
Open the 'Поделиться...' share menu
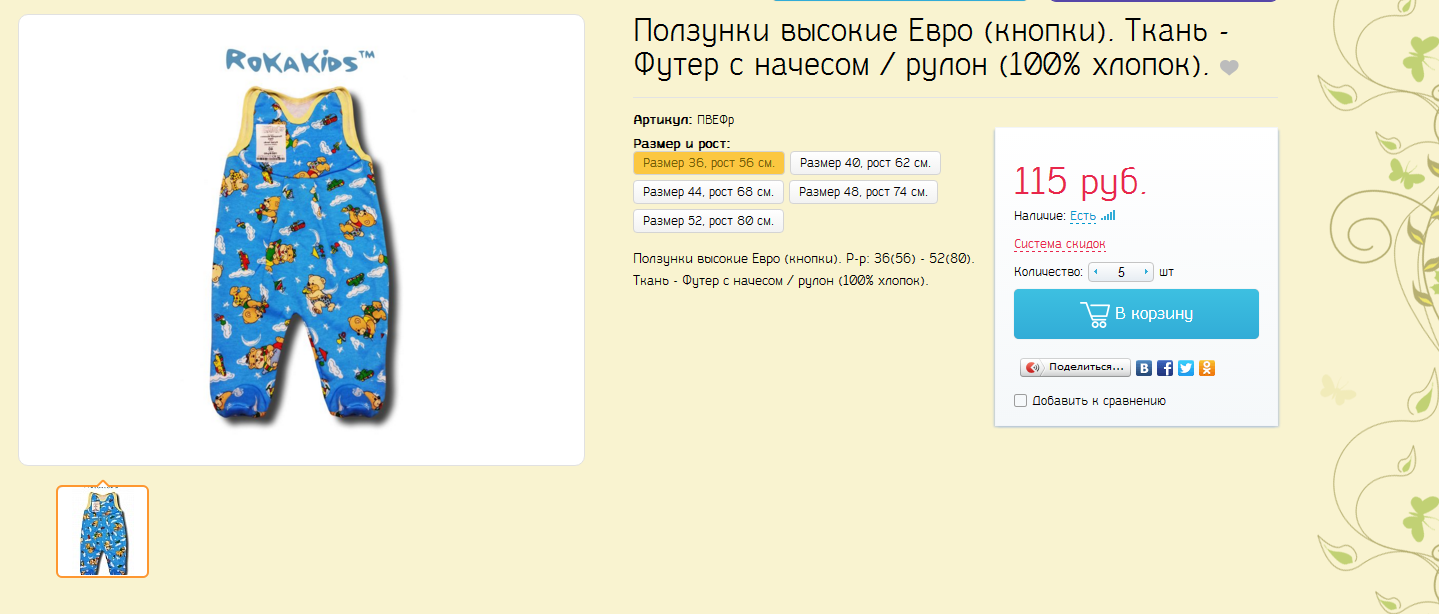(1075, 368)
